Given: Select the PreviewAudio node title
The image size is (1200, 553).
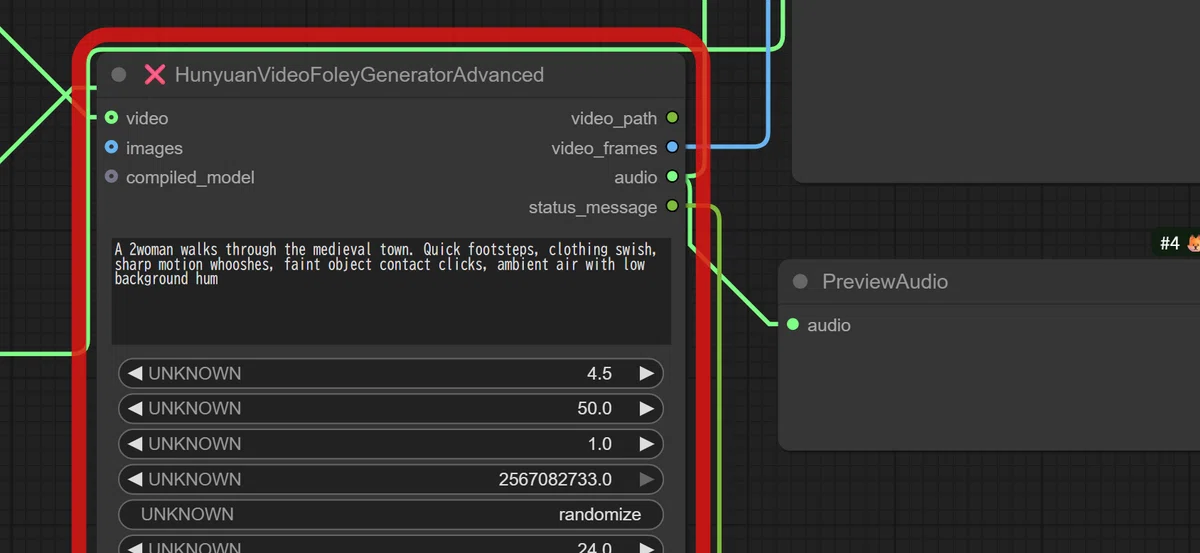Looking at the screenshot, I should (x=885, y=282).
